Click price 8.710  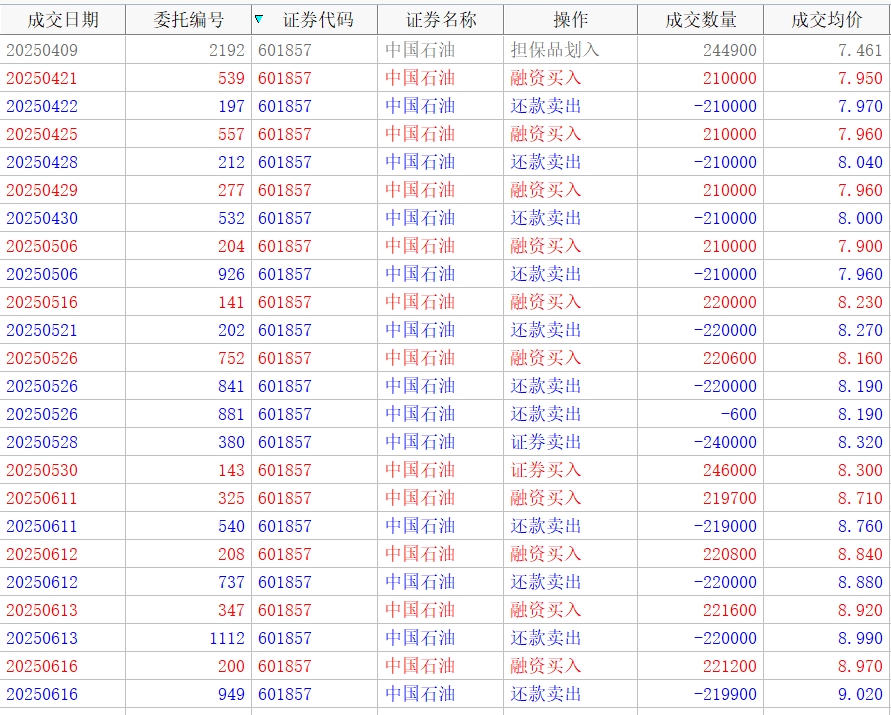(x=860, y=498)
